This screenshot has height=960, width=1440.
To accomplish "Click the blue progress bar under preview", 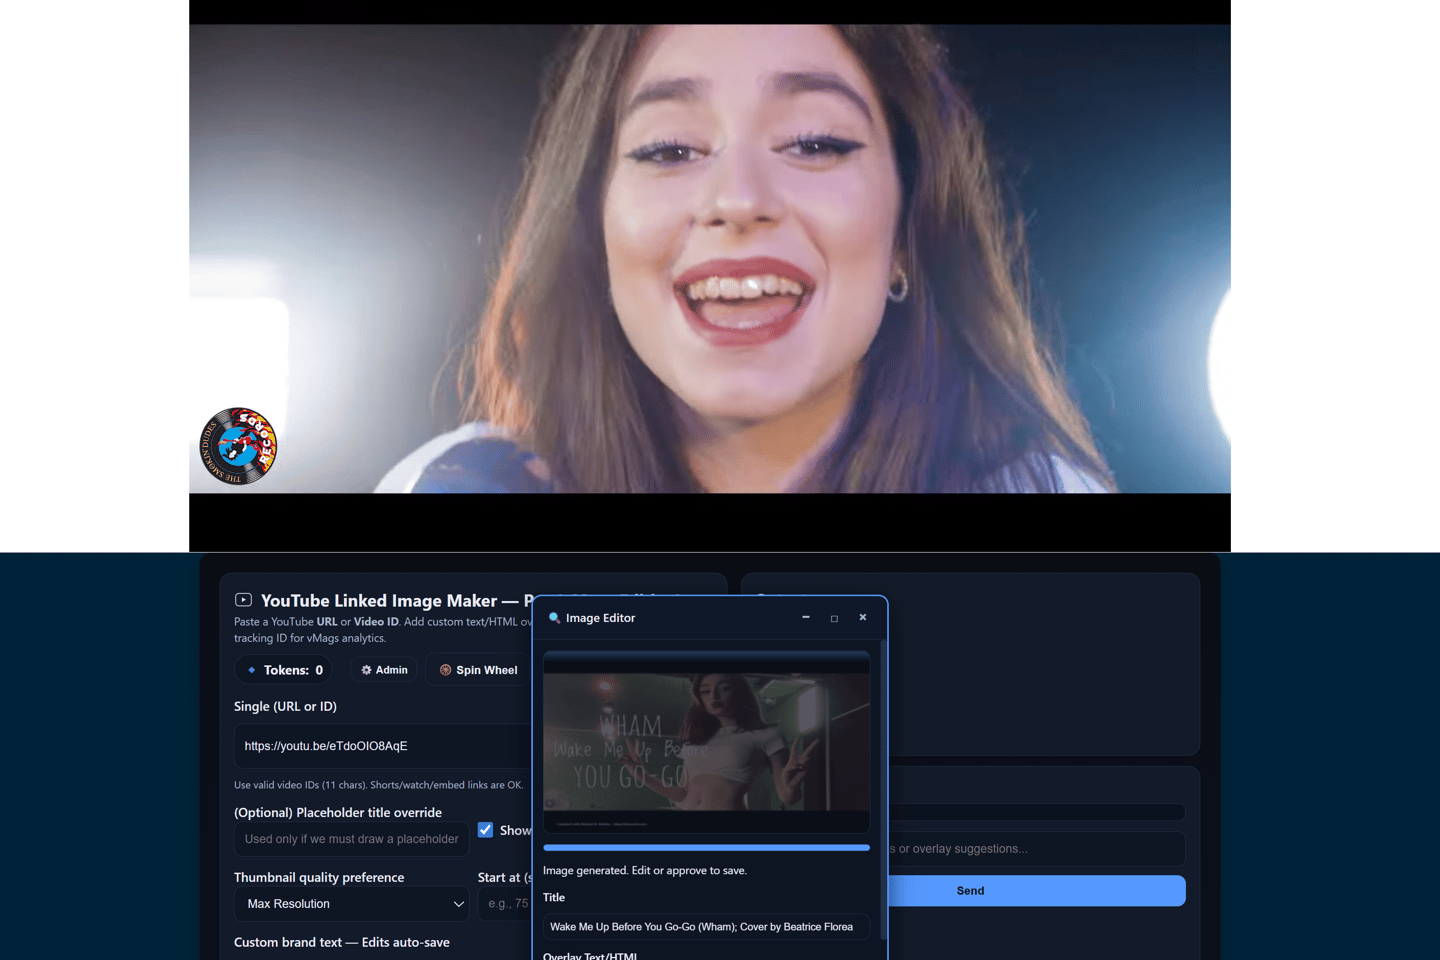I will pyautogui.click(x=706, y=848).
